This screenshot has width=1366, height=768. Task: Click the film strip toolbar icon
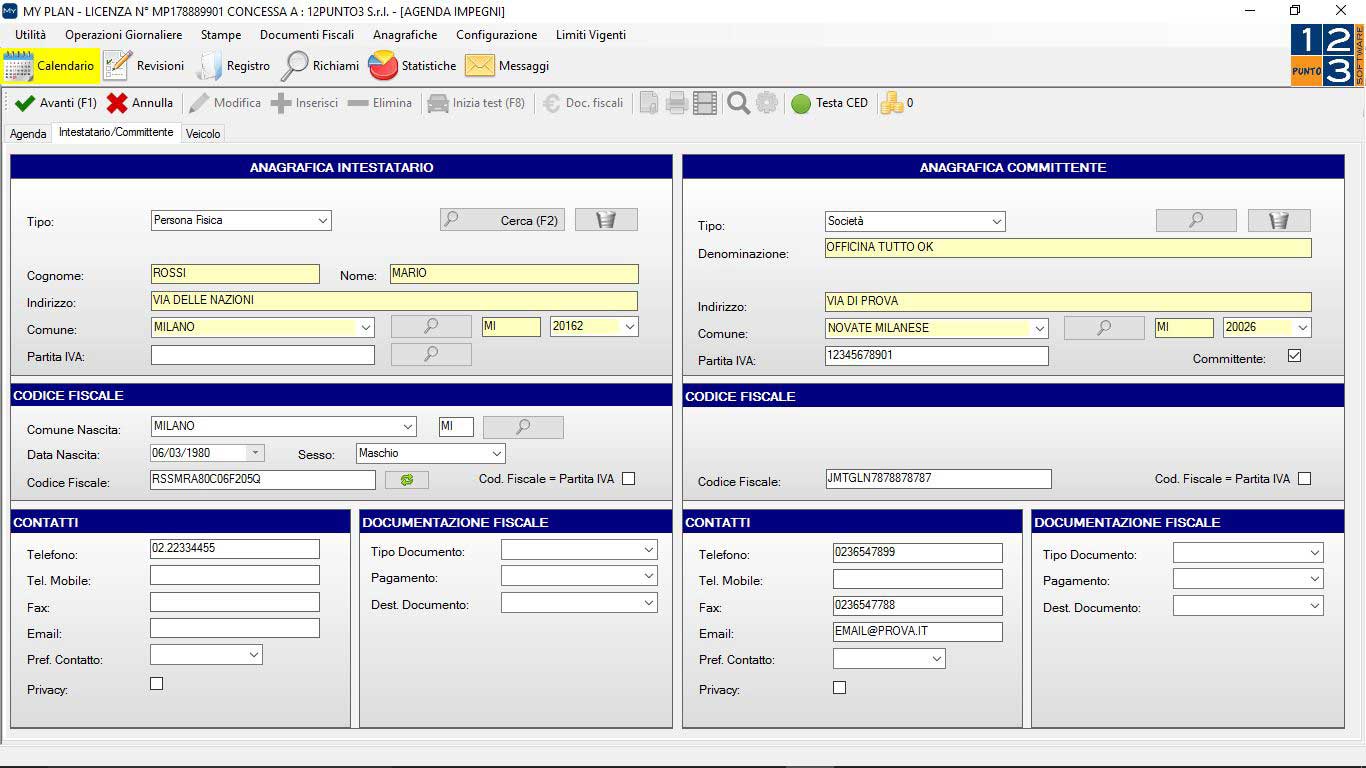pos(706,103)
